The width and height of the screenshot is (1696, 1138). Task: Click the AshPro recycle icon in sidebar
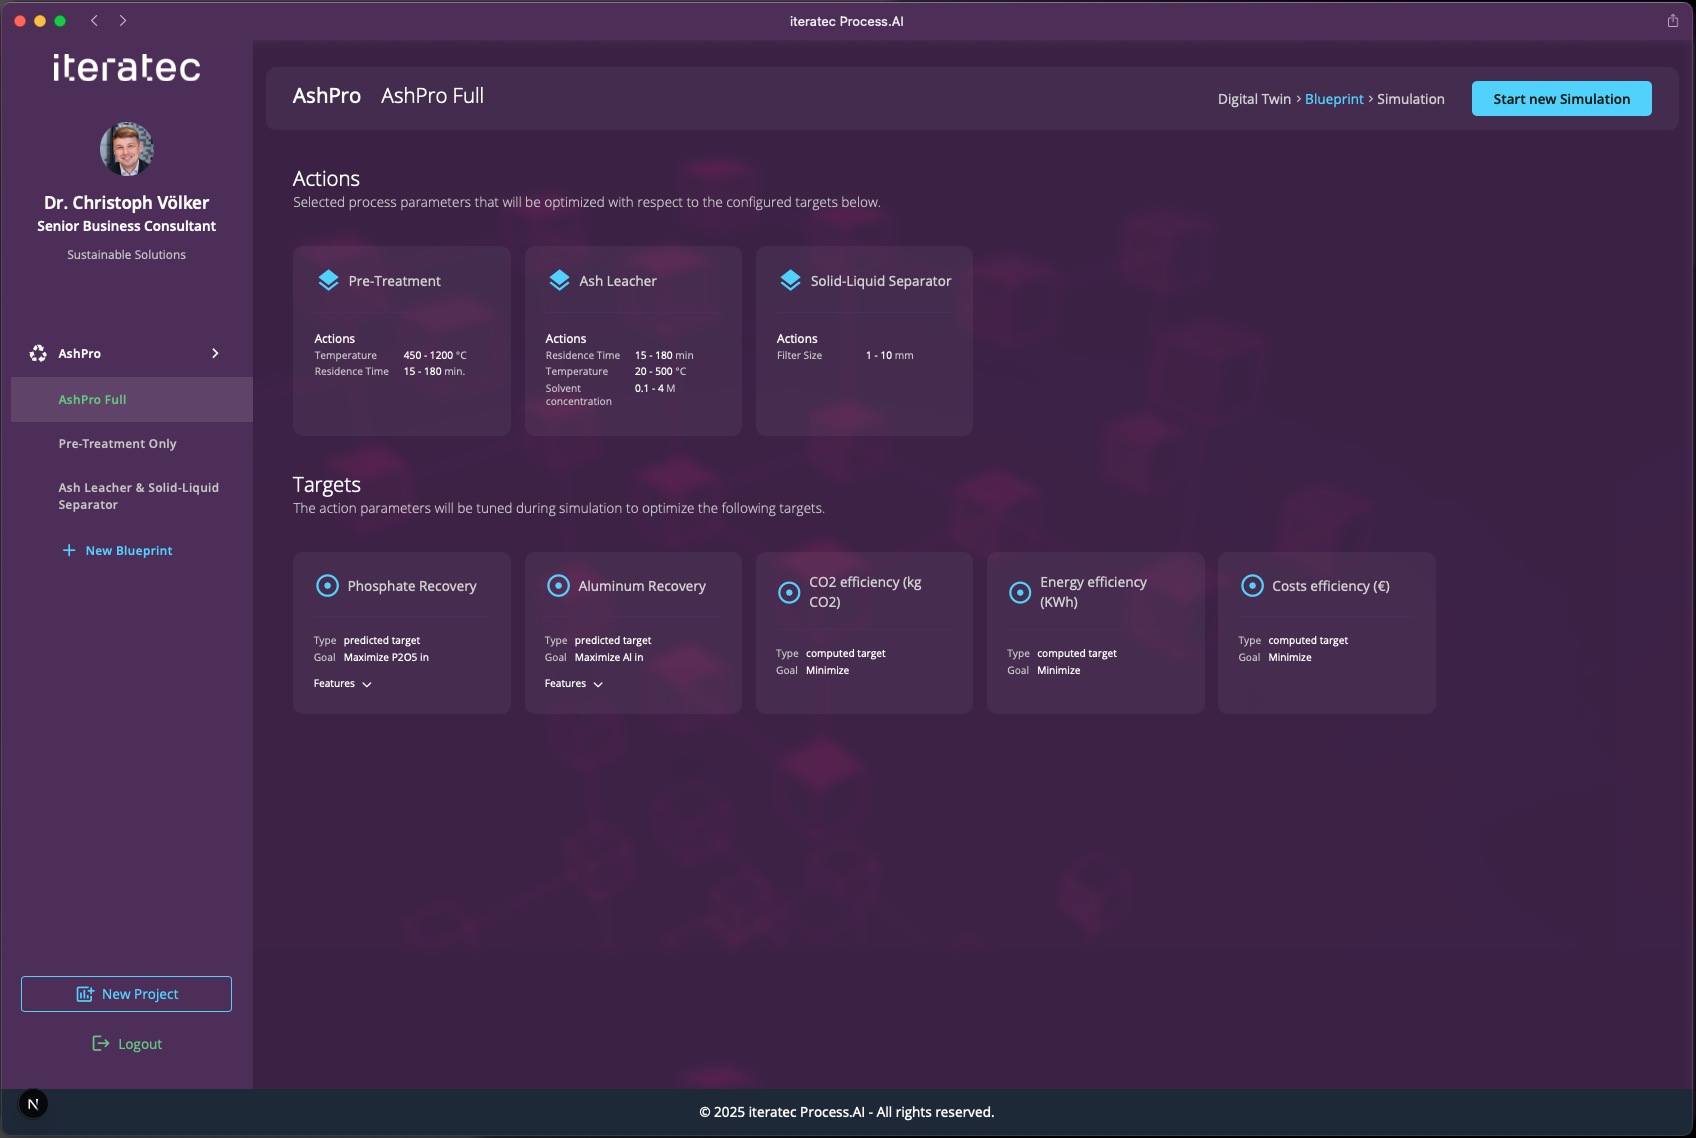[38, 354]
